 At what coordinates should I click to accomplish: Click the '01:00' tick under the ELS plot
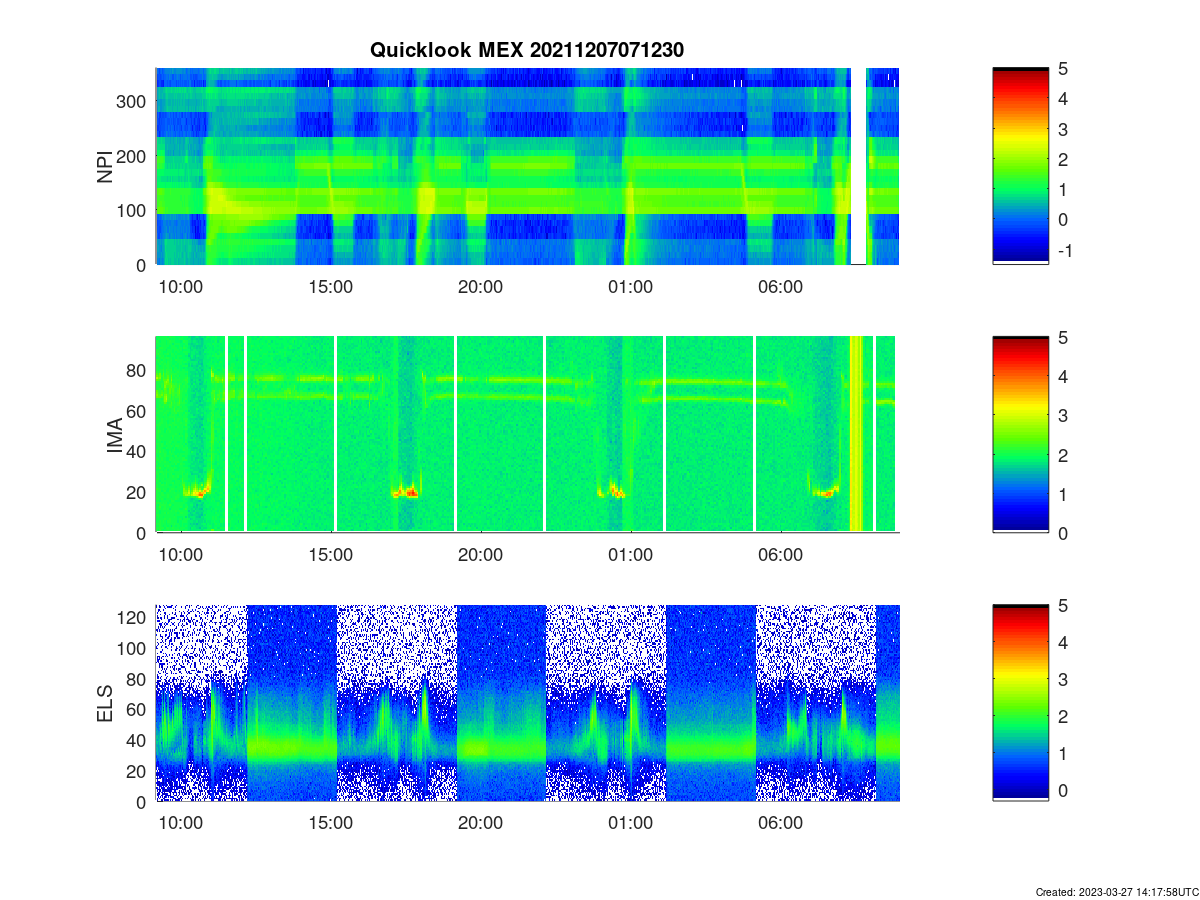(631, 823)
